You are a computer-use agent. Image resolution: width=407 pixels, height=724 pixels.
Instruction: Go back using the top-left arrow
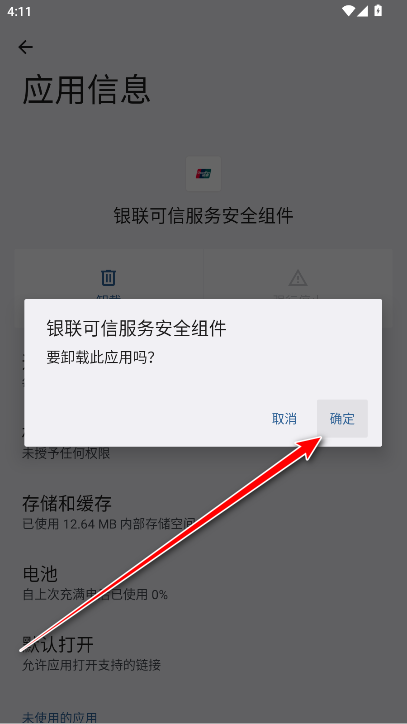tap(26, 47)
